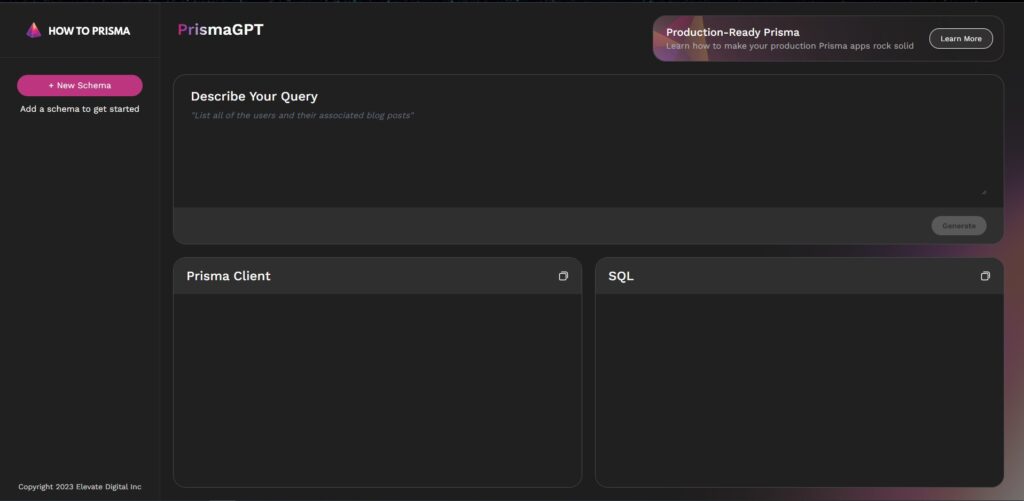The image size is (1024, 501).
Task: Click the Production-Ready Prisma heading
Action: [x=732, y=33]
